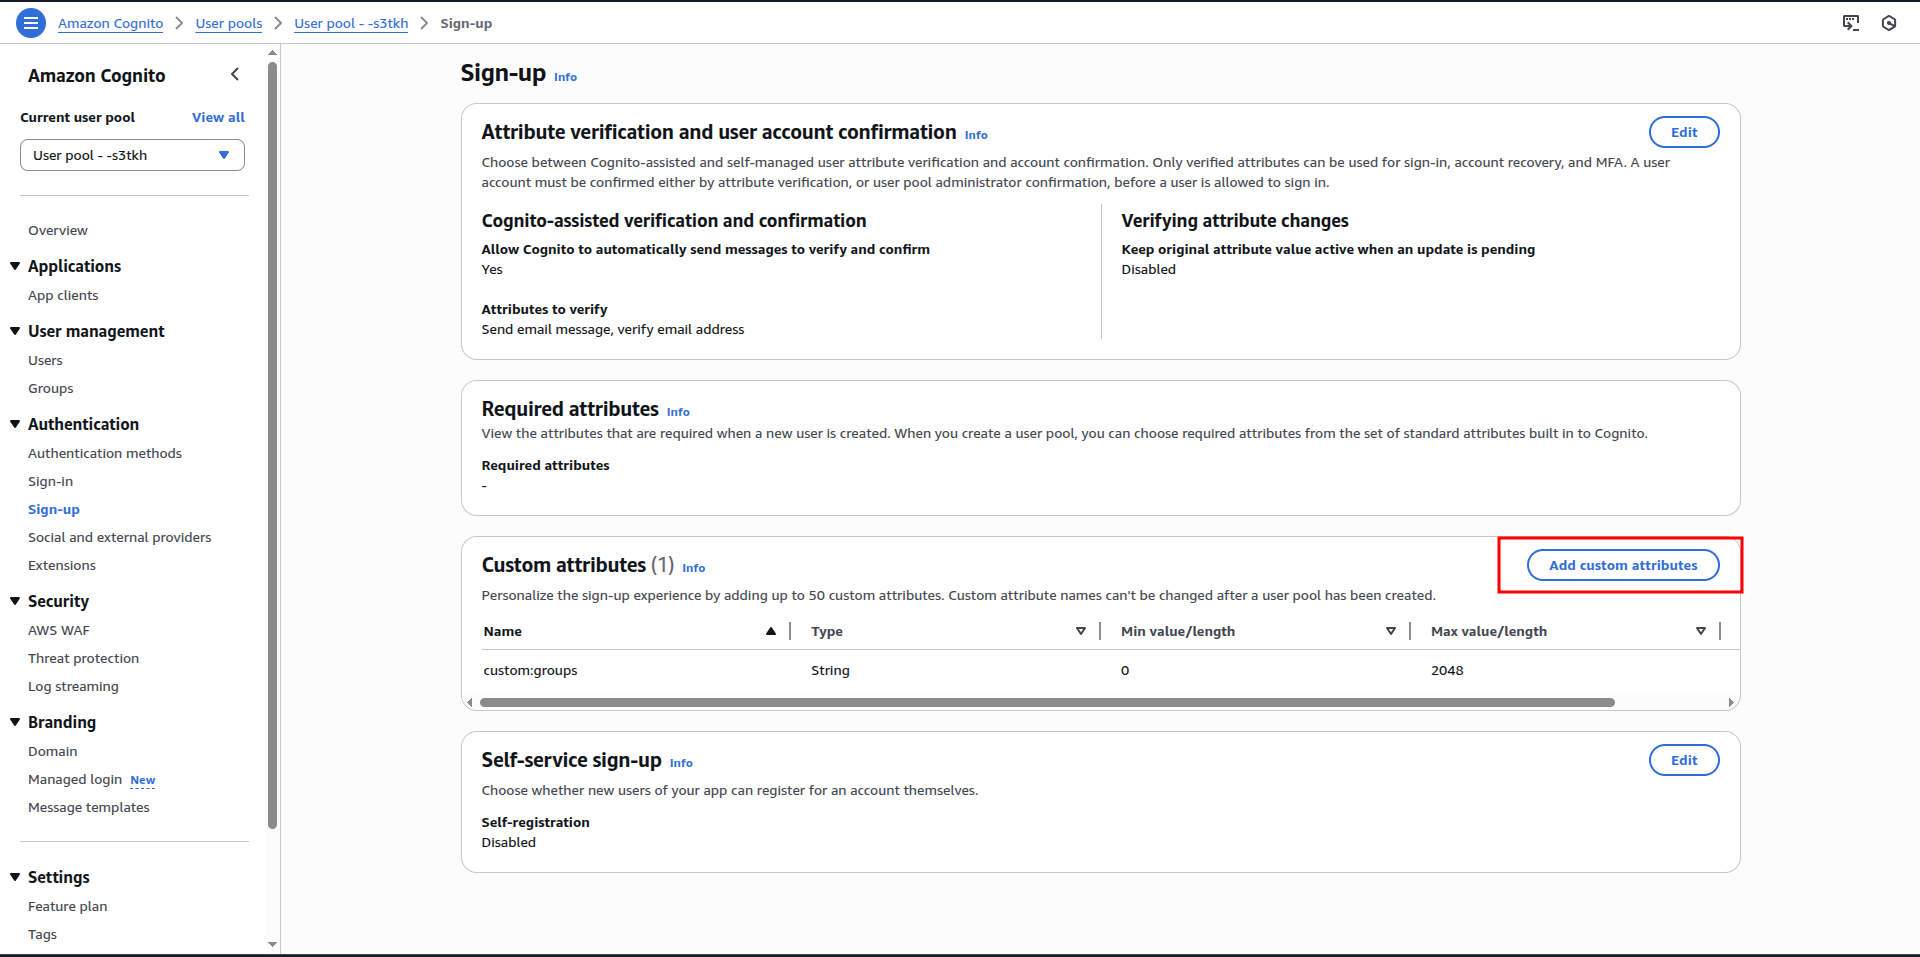Collapse the Branding section
The height and width of the screenshot is (957, 1920).
(15, 722)
